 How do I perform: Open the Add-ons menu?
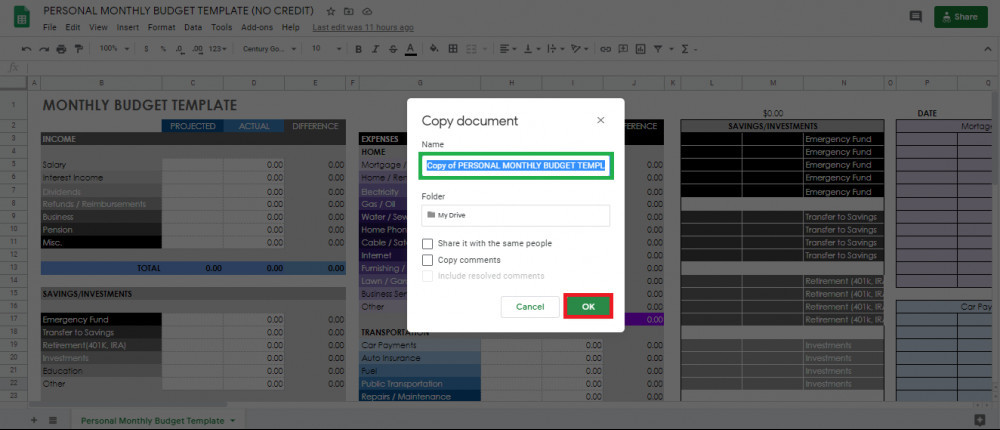257,27
